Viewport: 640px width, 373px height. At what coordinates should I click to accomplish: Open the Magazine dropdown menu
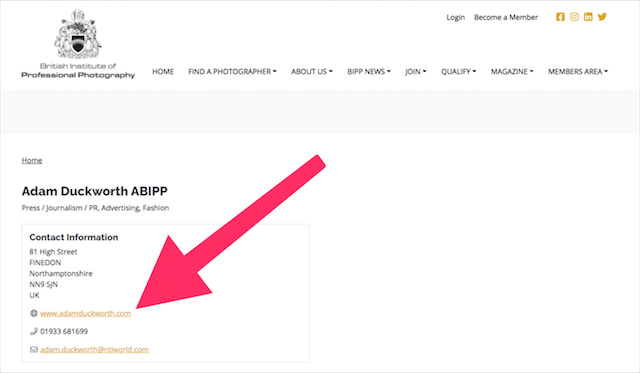(x=512, y=71)
